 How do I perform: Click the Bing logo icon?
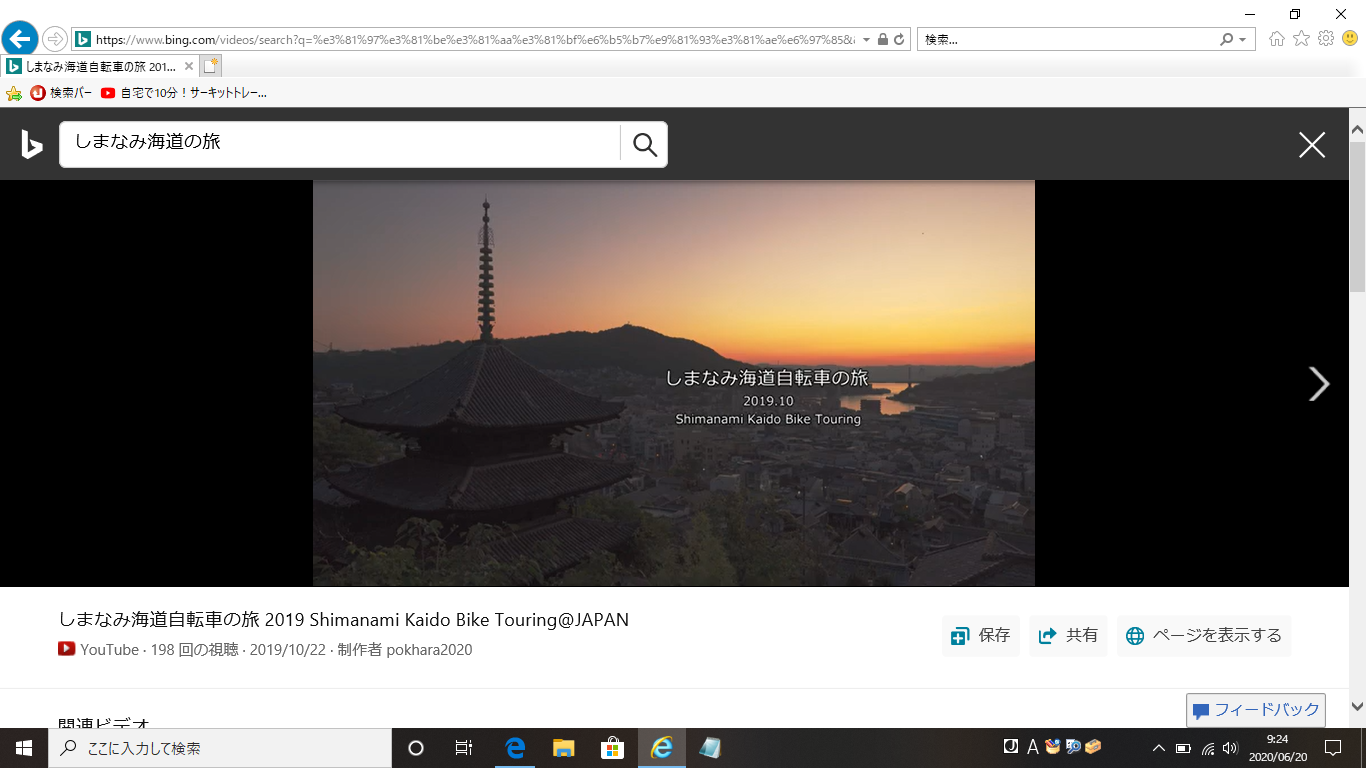(x=32, y=145)
